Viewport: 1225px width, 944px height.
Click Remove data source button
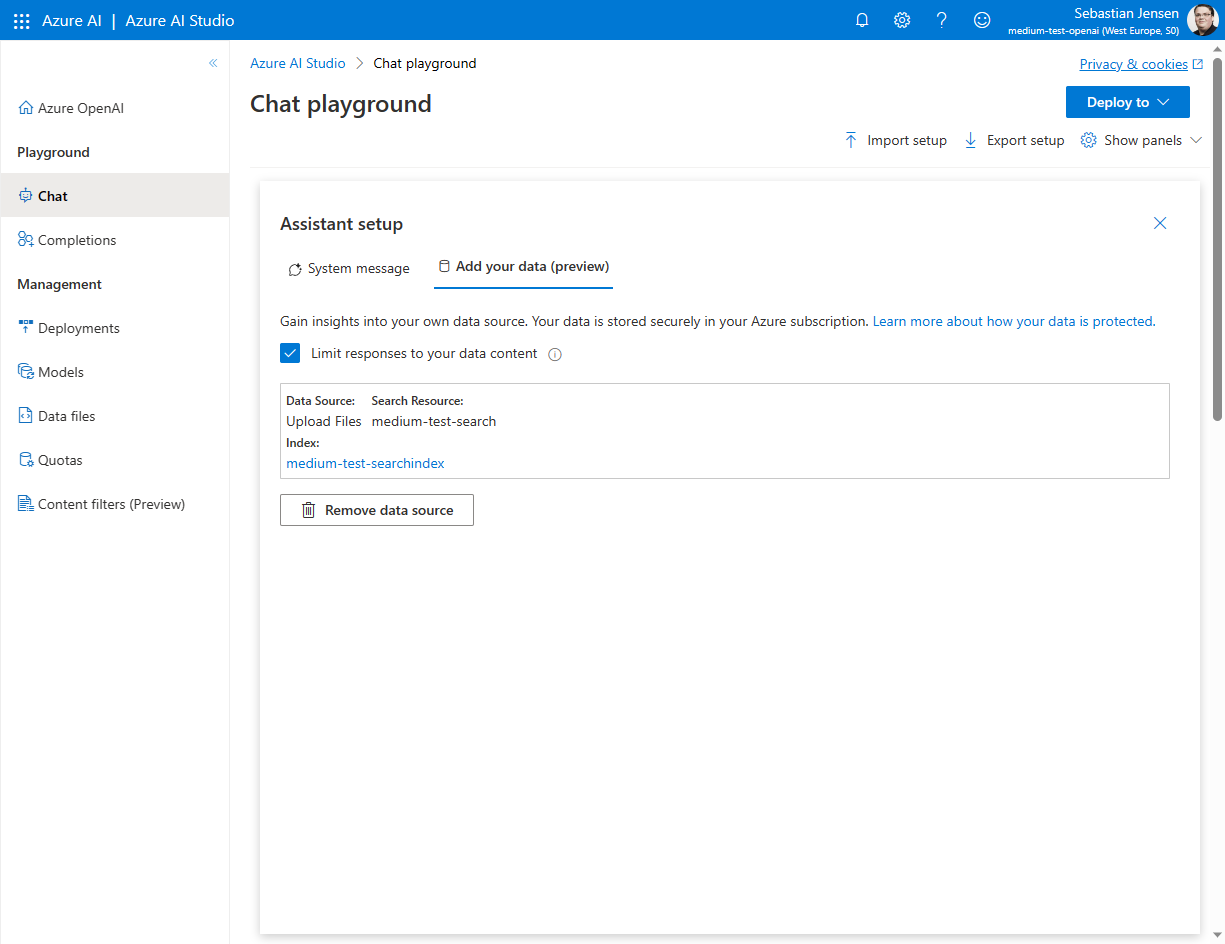coord(377,510)
